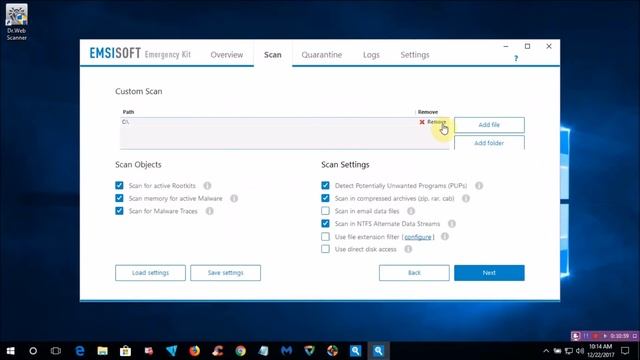
Task: Disable Scan in compressed archives
Action: [x=325, y=198]
